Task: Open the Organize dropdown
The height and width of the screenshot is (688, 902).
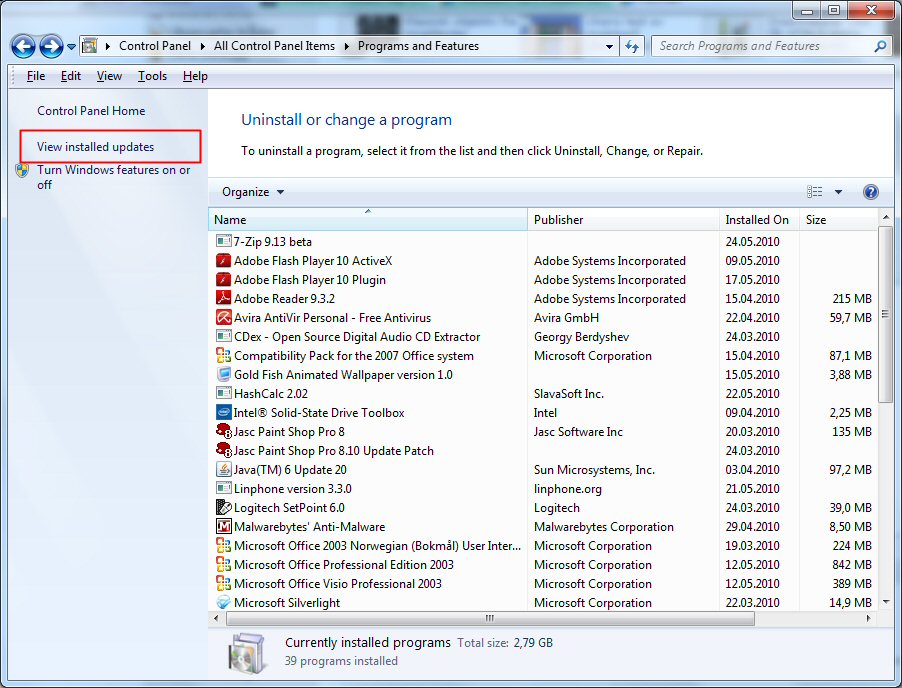Action: coord(253,192)
